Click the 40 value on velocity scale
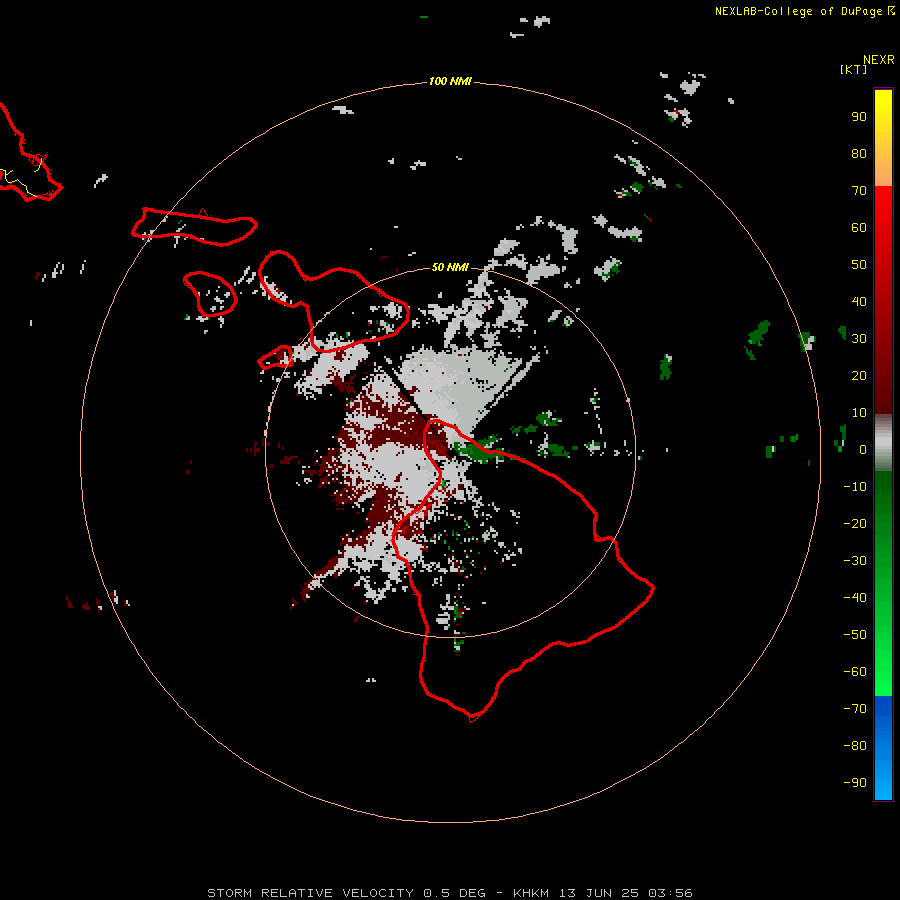Screen dimensions: 900x900 859,302
